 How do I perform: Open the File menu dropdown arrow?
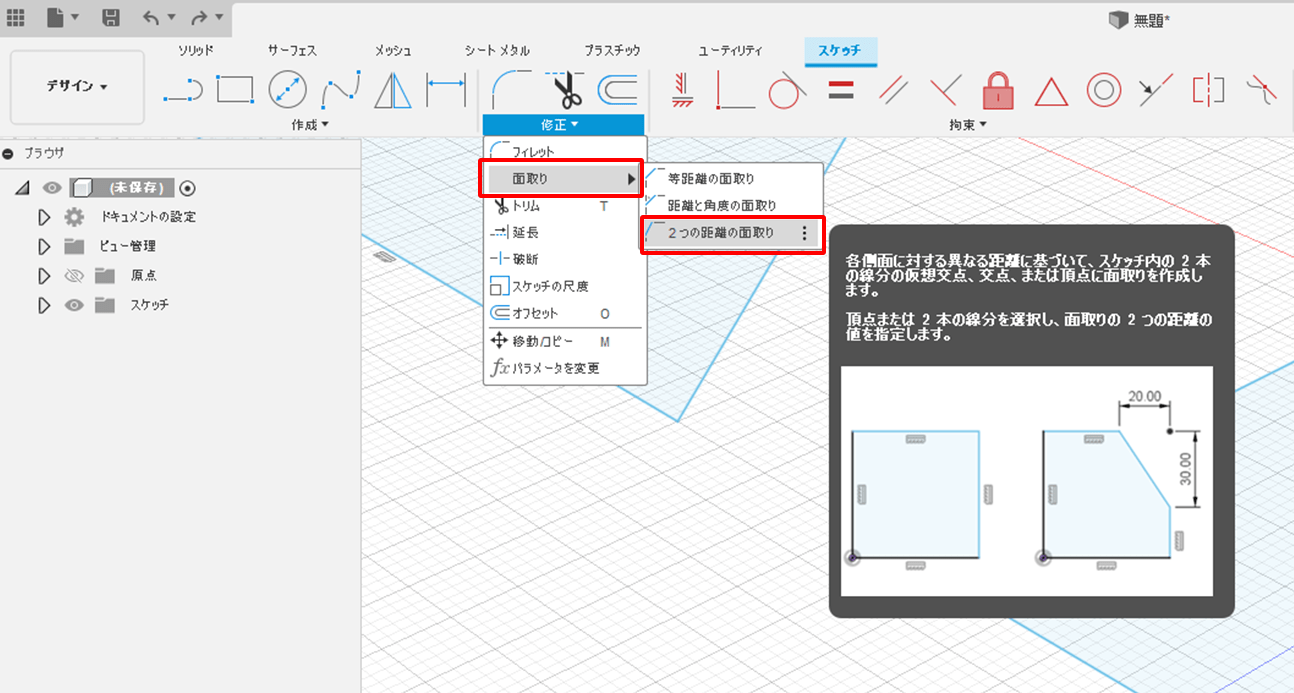tap(76, 17)
